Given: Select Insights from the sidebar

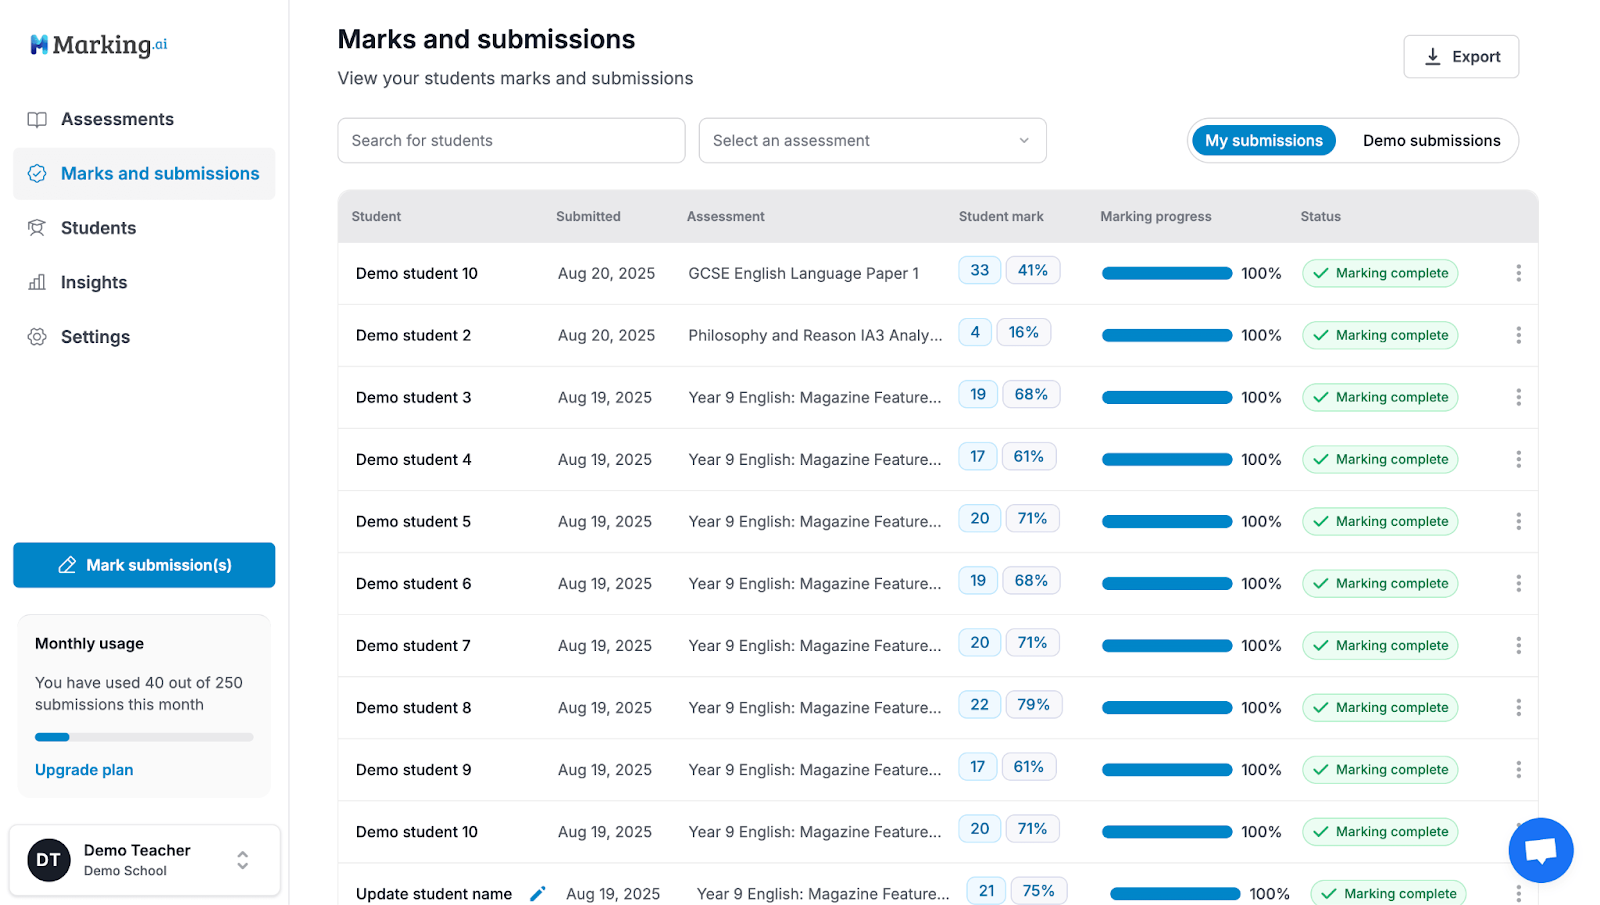Looking at the screenshot, I should [93, 282].
